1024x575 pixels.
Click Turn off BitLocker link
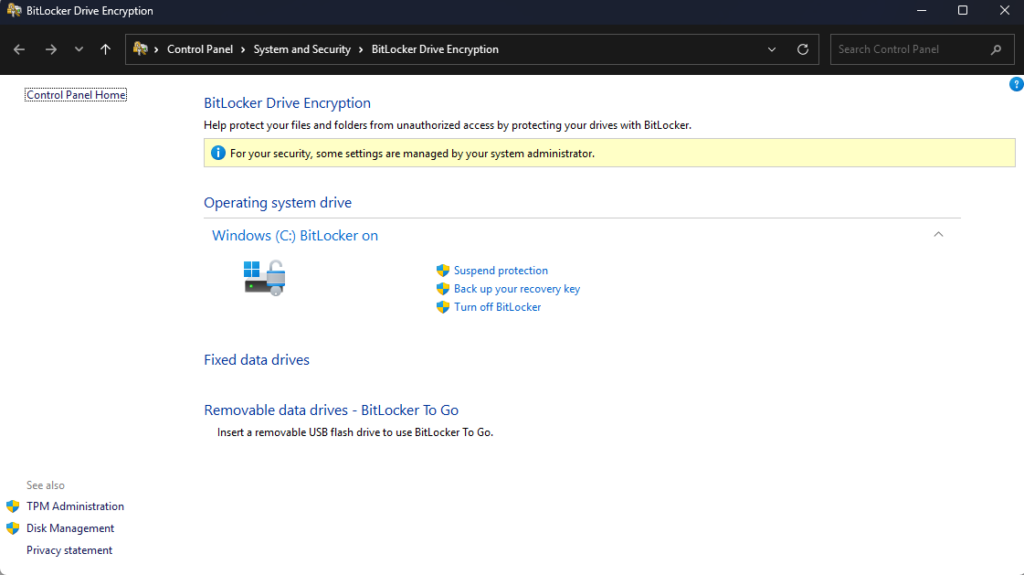pos(498,307)
